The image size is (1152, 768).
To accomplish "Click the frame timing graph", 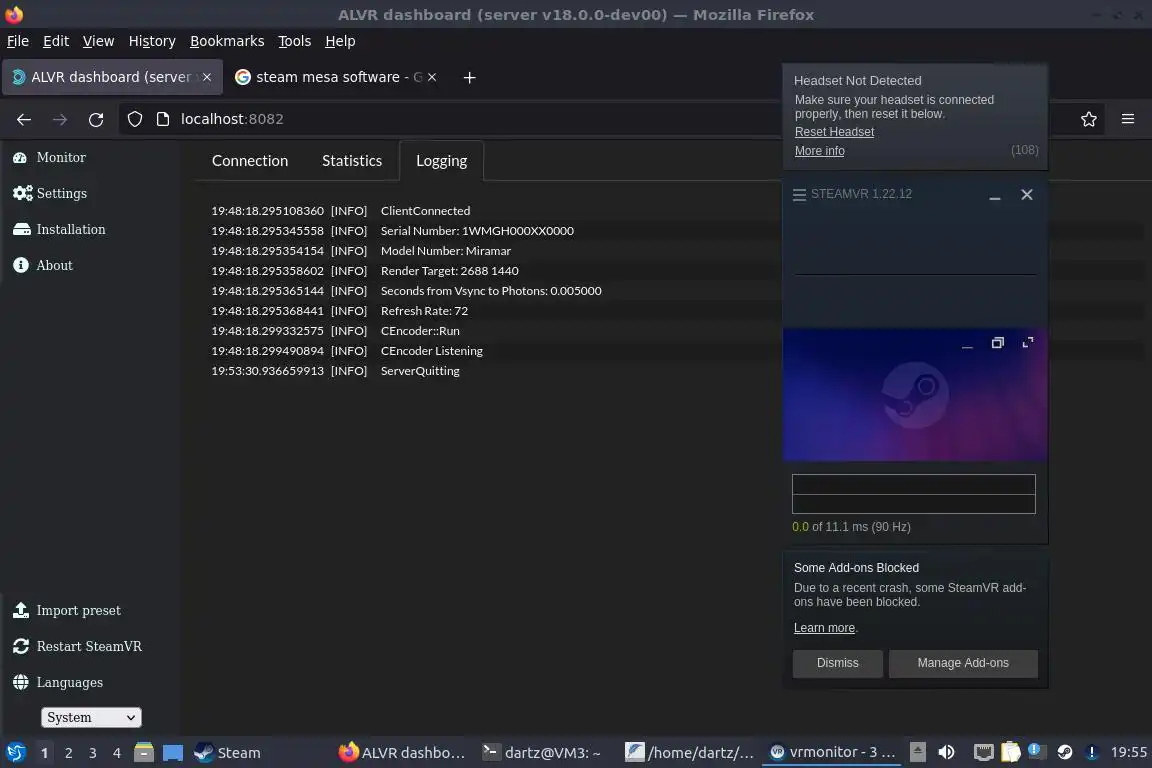I will pos(914,494).
